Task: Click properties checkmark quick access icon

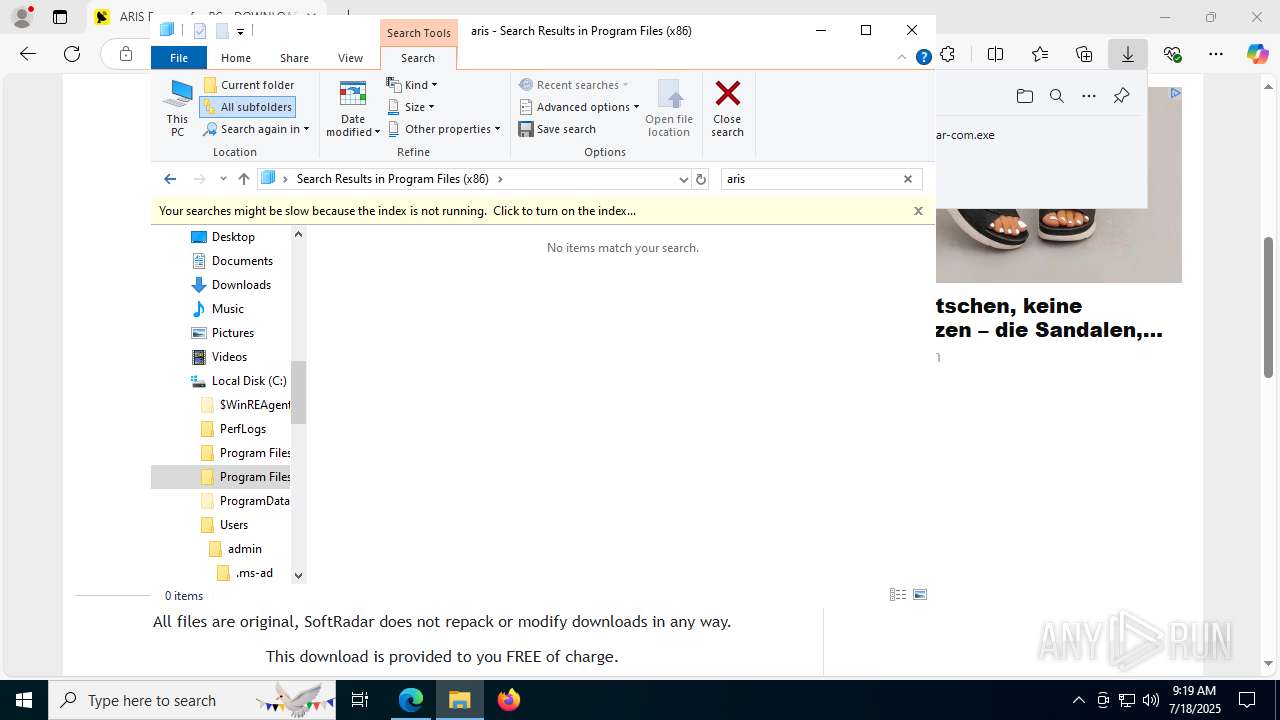Action: 200,31
